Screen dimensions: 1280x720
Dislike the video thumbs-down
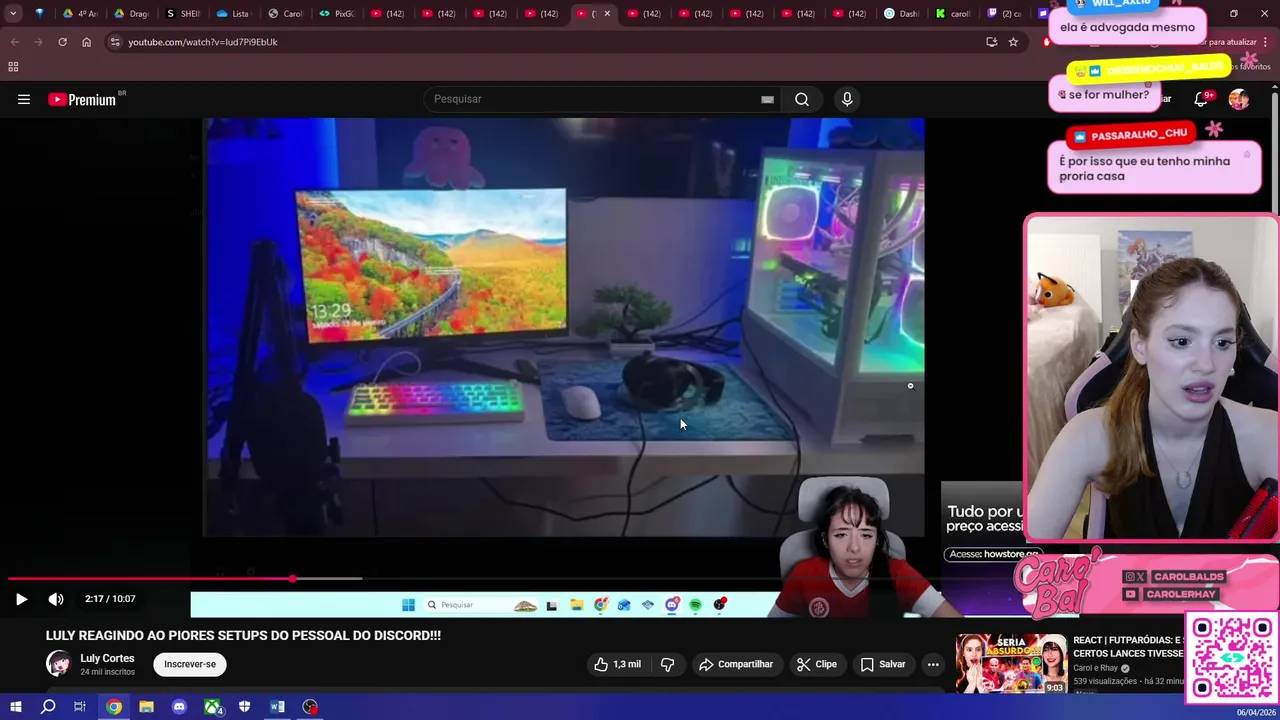click(667, 664)
